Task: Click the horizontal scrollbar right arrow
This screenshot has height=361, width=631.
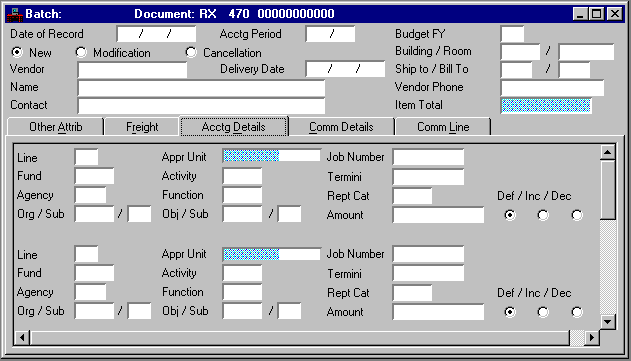Action: [x=592, y=337]
